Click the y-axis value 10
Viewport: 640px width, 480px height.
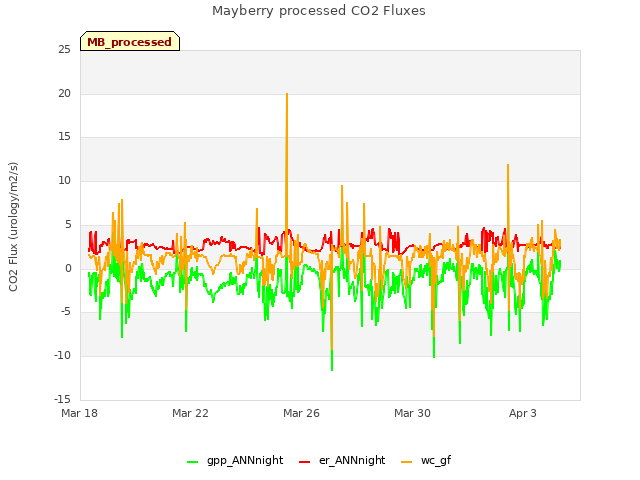64,180
